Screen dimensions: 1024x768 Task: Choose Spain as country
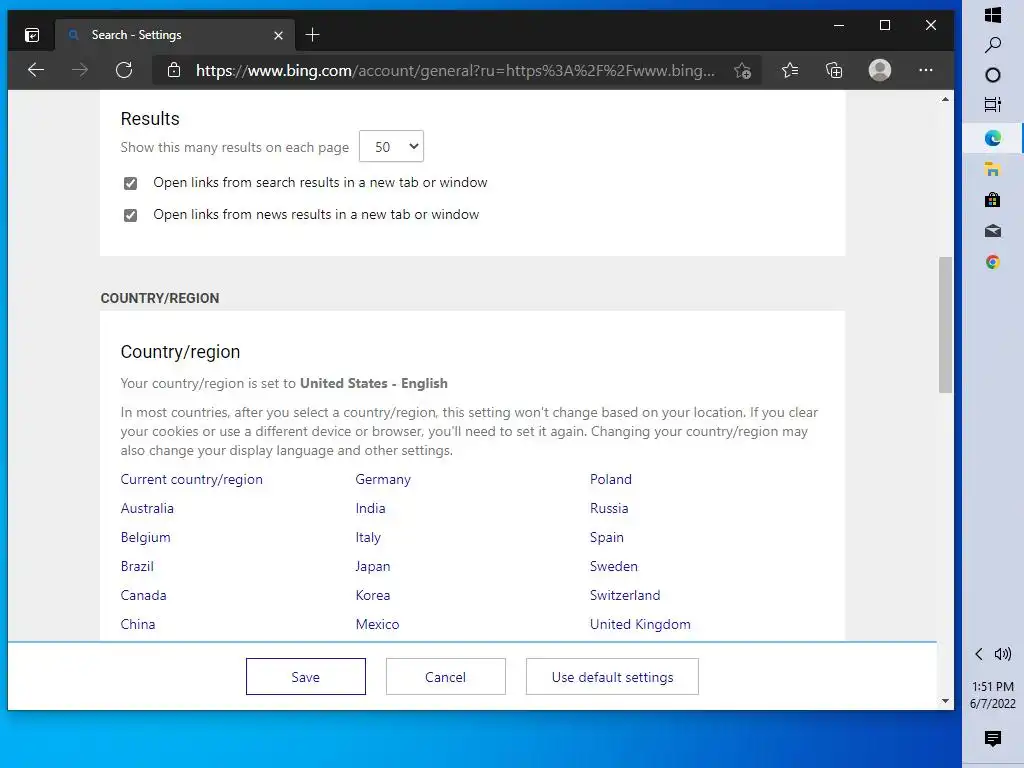(607, 537)
